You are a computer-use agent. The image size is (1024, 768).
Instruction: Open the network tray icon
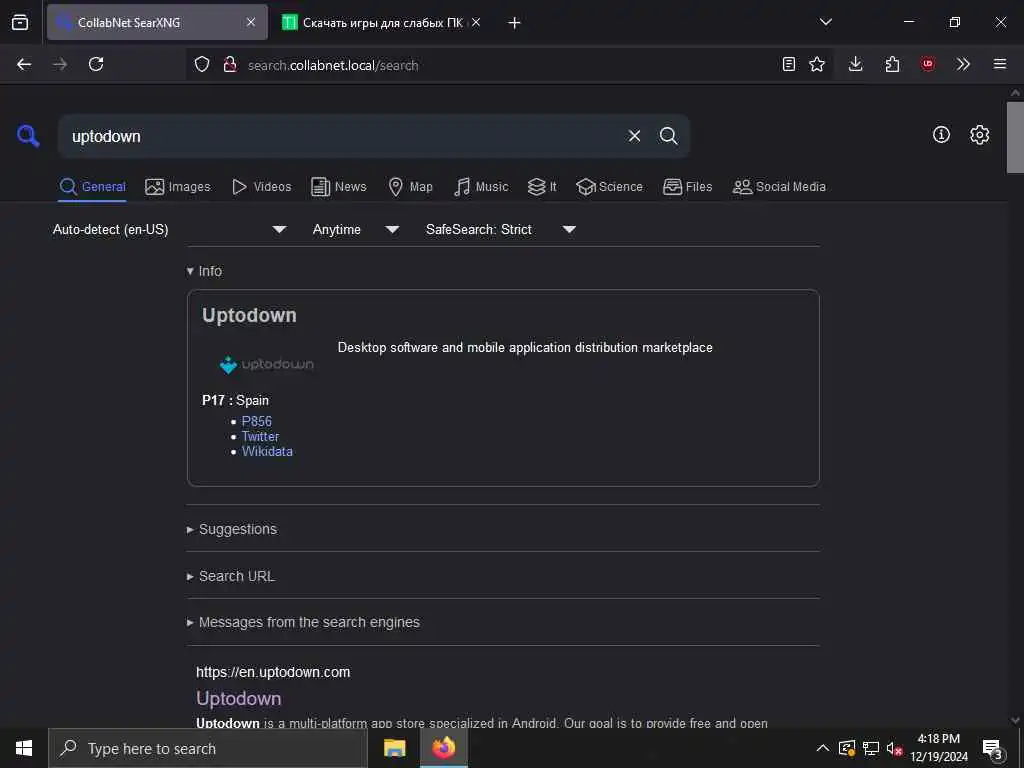871,748
